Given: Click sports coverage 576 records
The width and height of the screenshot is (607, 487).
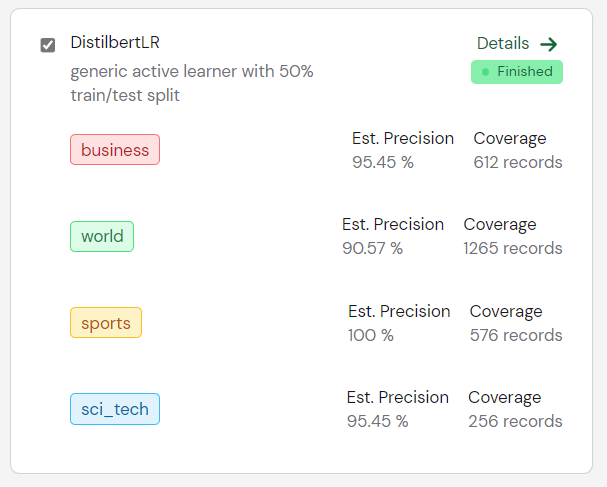Looking at the screenshot, I should click(516, 335).
